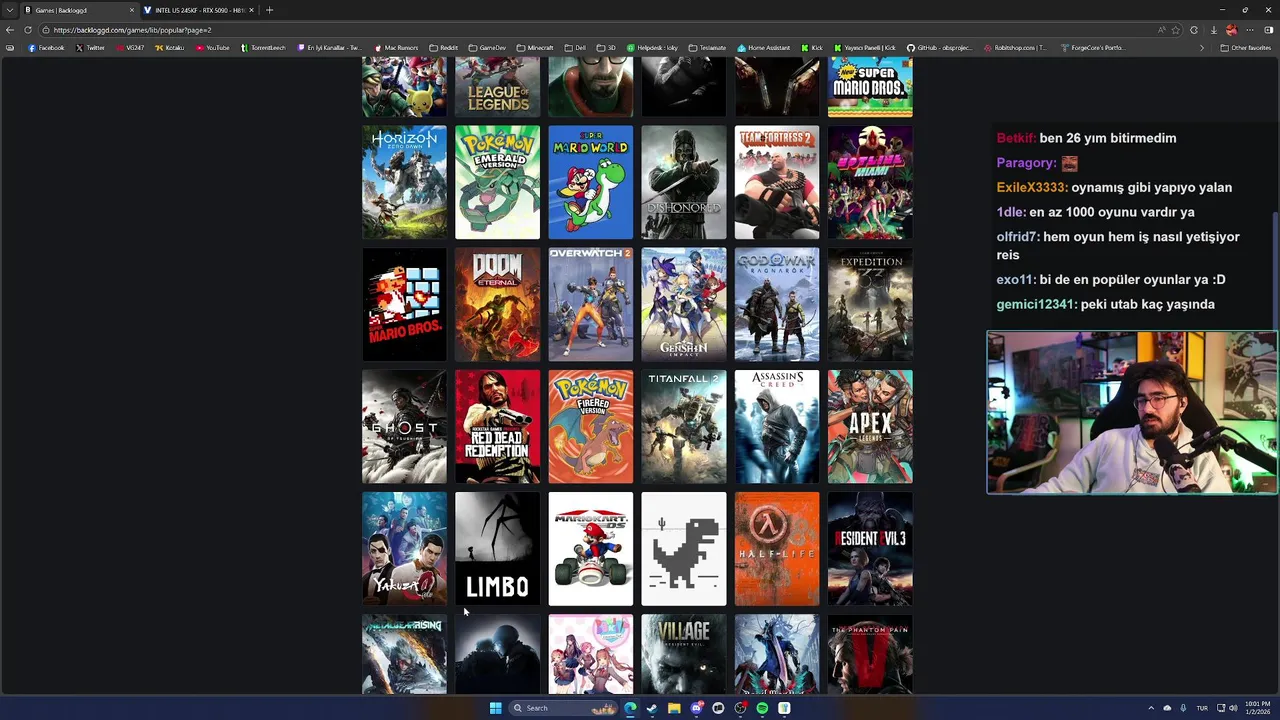Open the Red Dead Redemption cover
The width and height of the screenshot is (1280, 720).
pos(497,427)
